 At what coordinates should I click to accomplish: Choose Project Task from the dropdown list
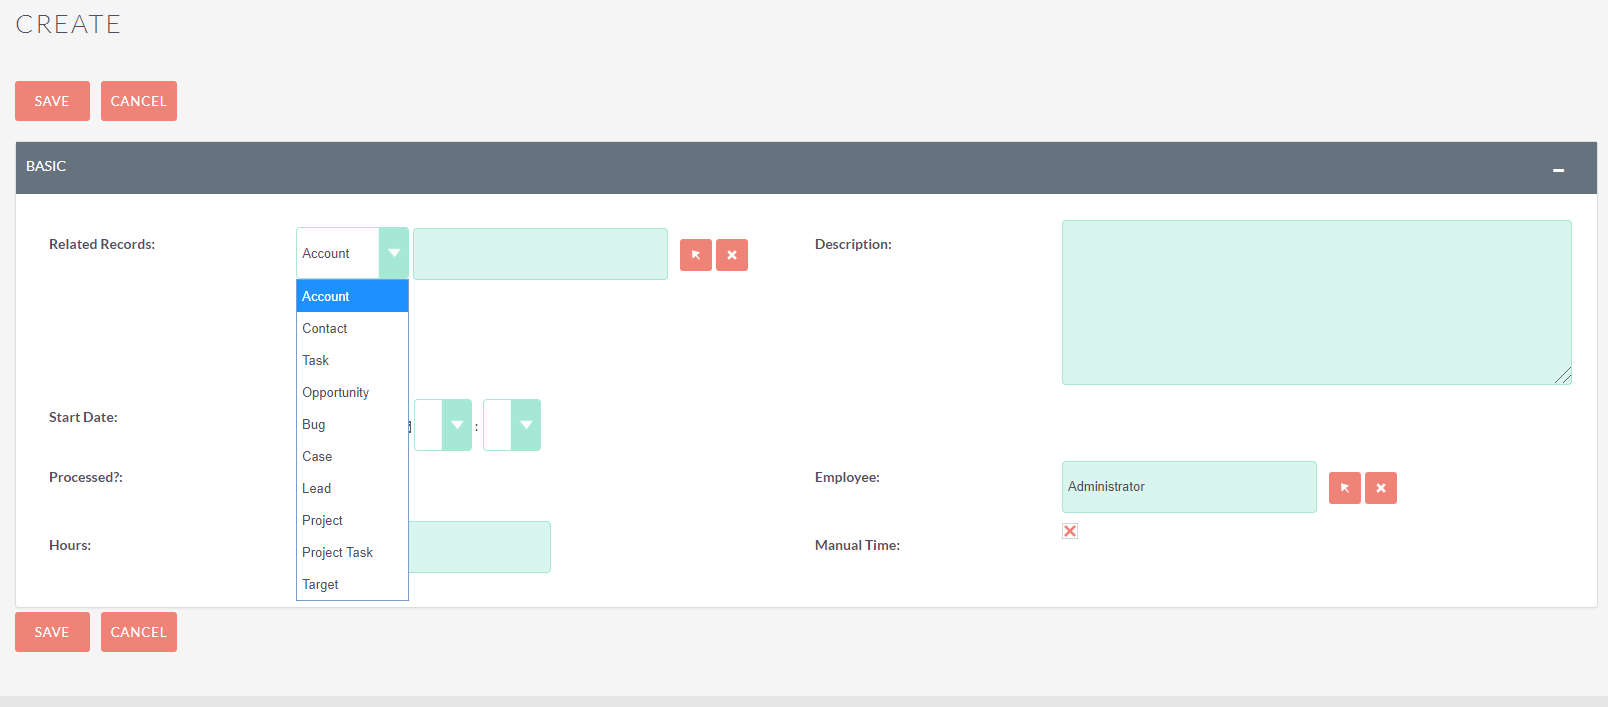coord(352,552)
